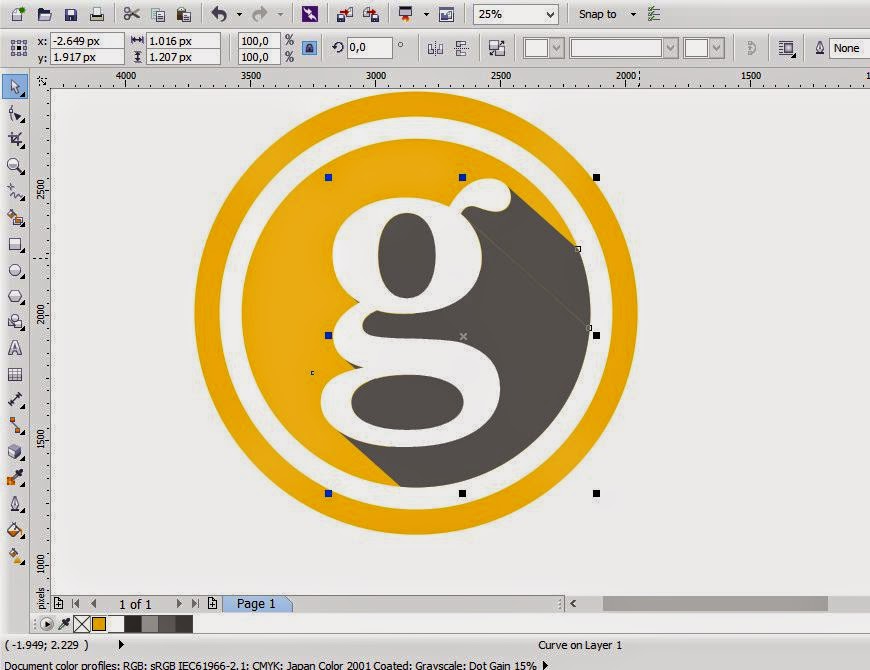The width and height of the screenshot is (870, 670).
Task: Pick the white swatch in document palette
Action: click(115, 625)
